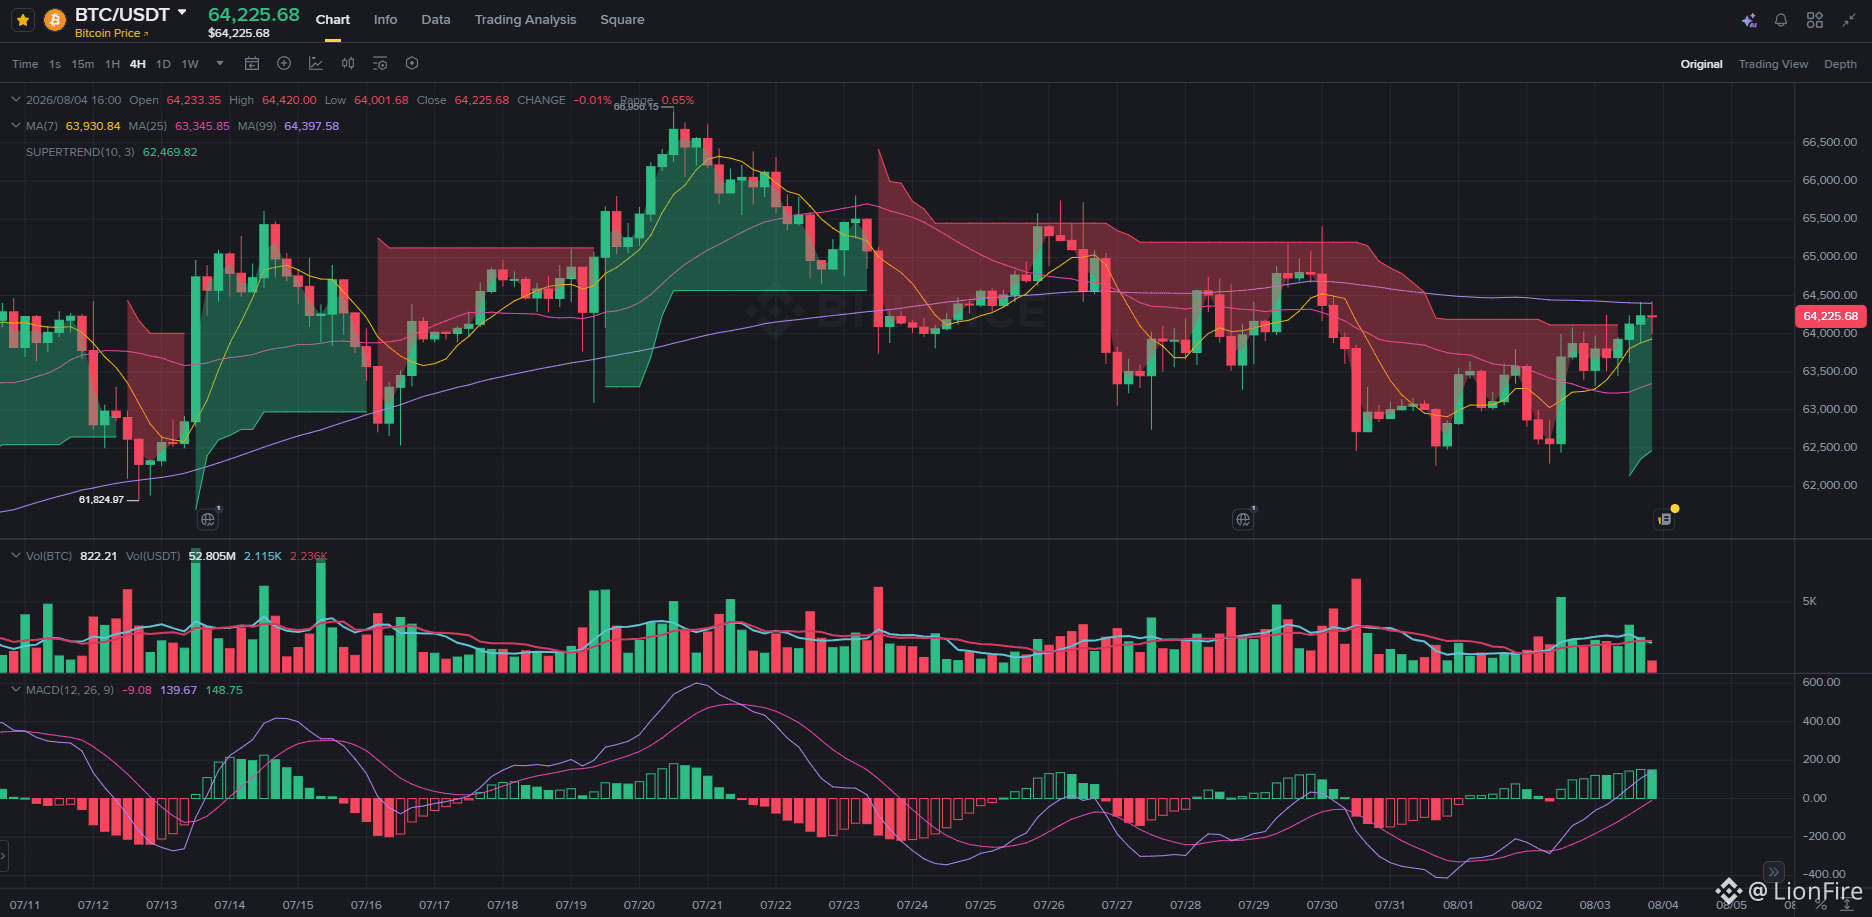Go to the Square tab
Viewport: 1872px width, 917px height.
click(x=622, y=20)
